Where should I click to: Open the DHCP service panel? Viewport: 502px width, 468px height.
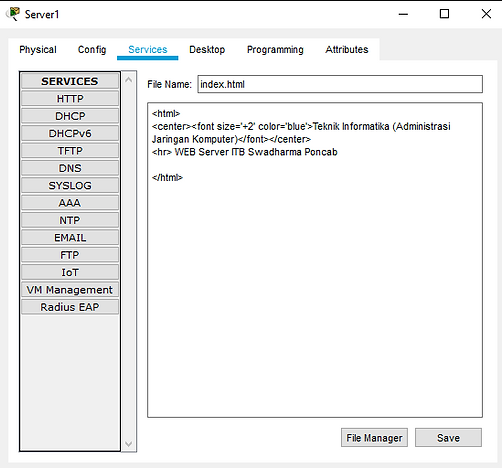[70, 116]
